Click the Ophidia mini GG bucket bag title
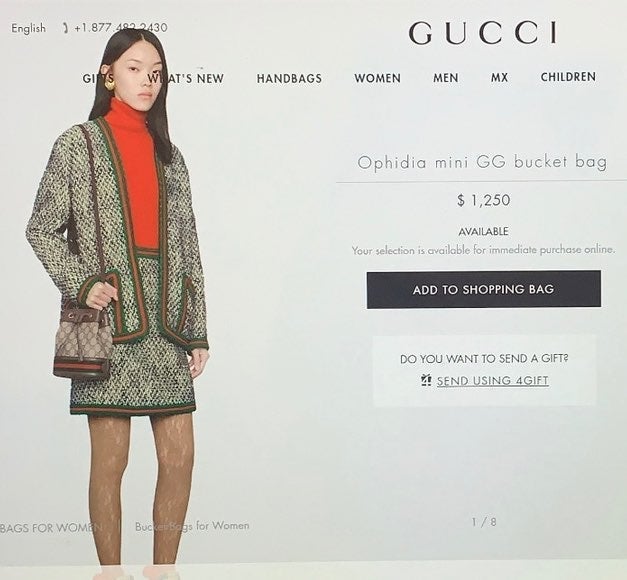627x580 pixels. (x=482, y=162)
